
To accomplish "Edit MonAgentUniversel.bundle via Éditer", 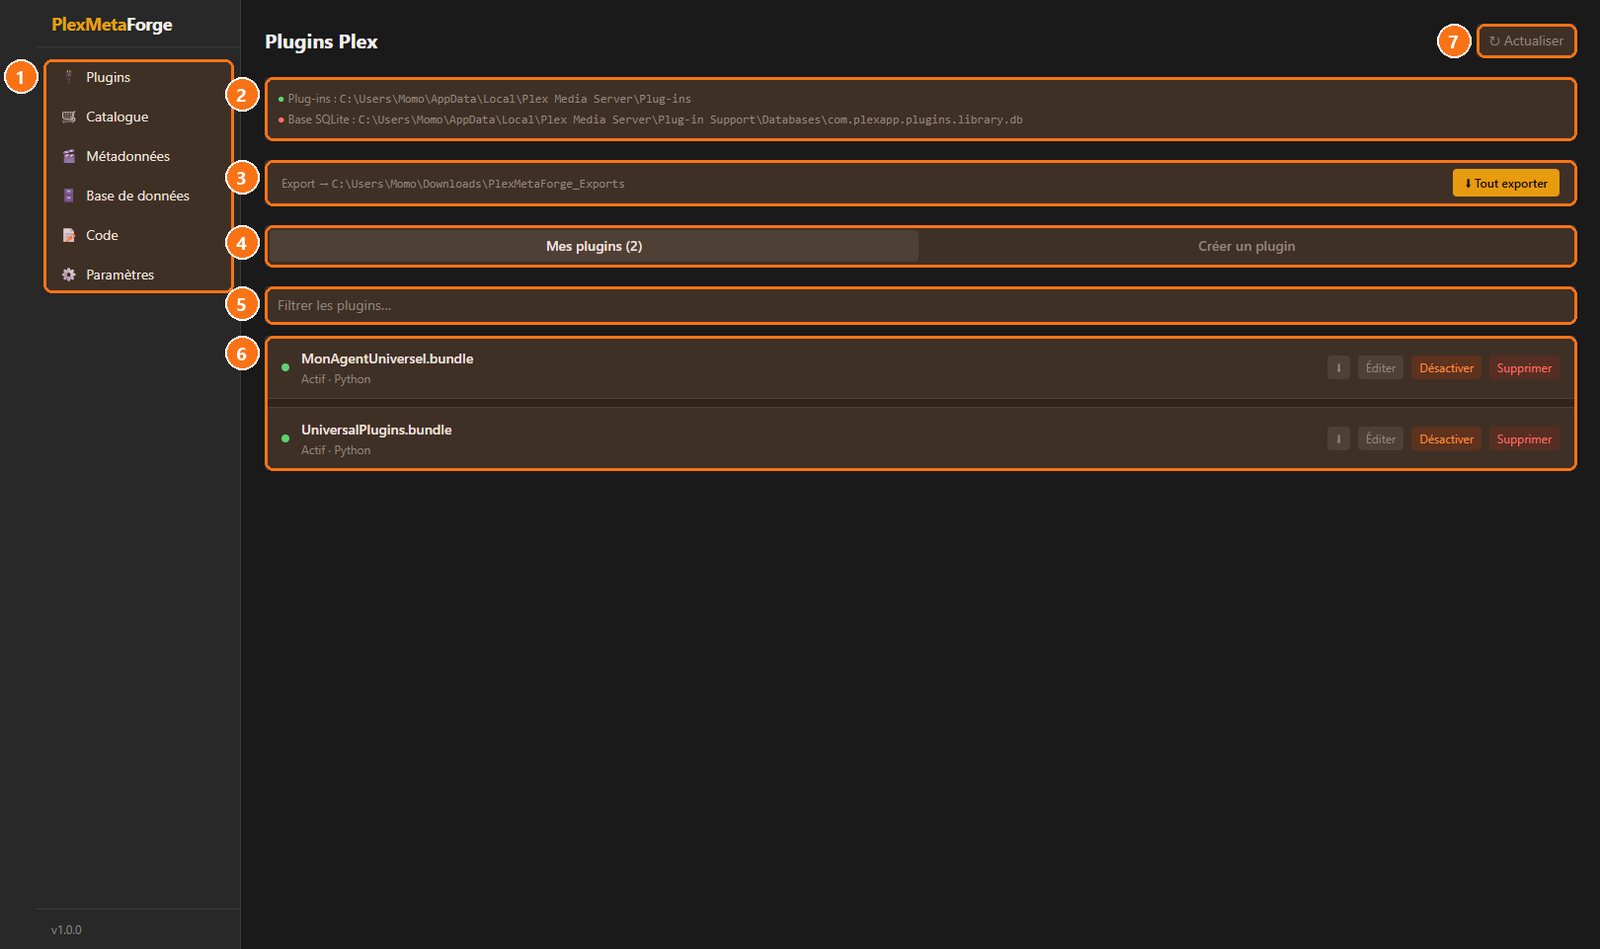I will (1380, 368).
